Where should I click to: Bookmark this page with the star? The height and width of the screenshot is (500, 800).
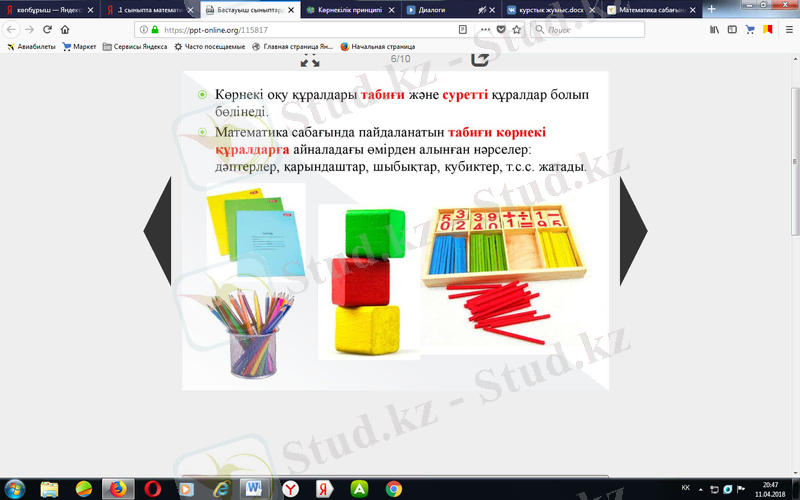[x=516, y=30]
